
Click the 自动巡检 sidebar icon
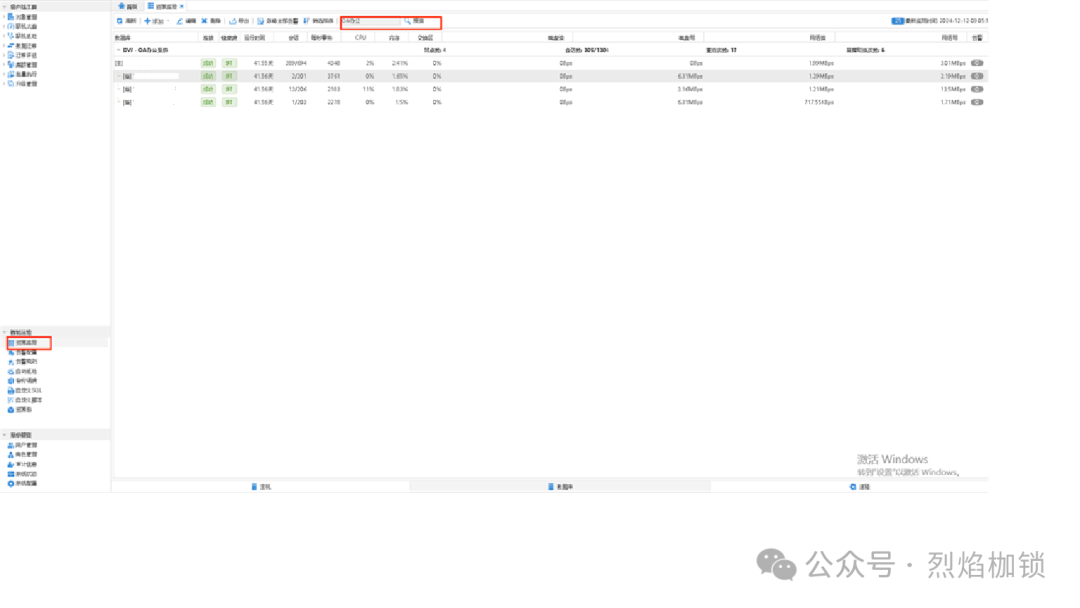tap(10, 371)
